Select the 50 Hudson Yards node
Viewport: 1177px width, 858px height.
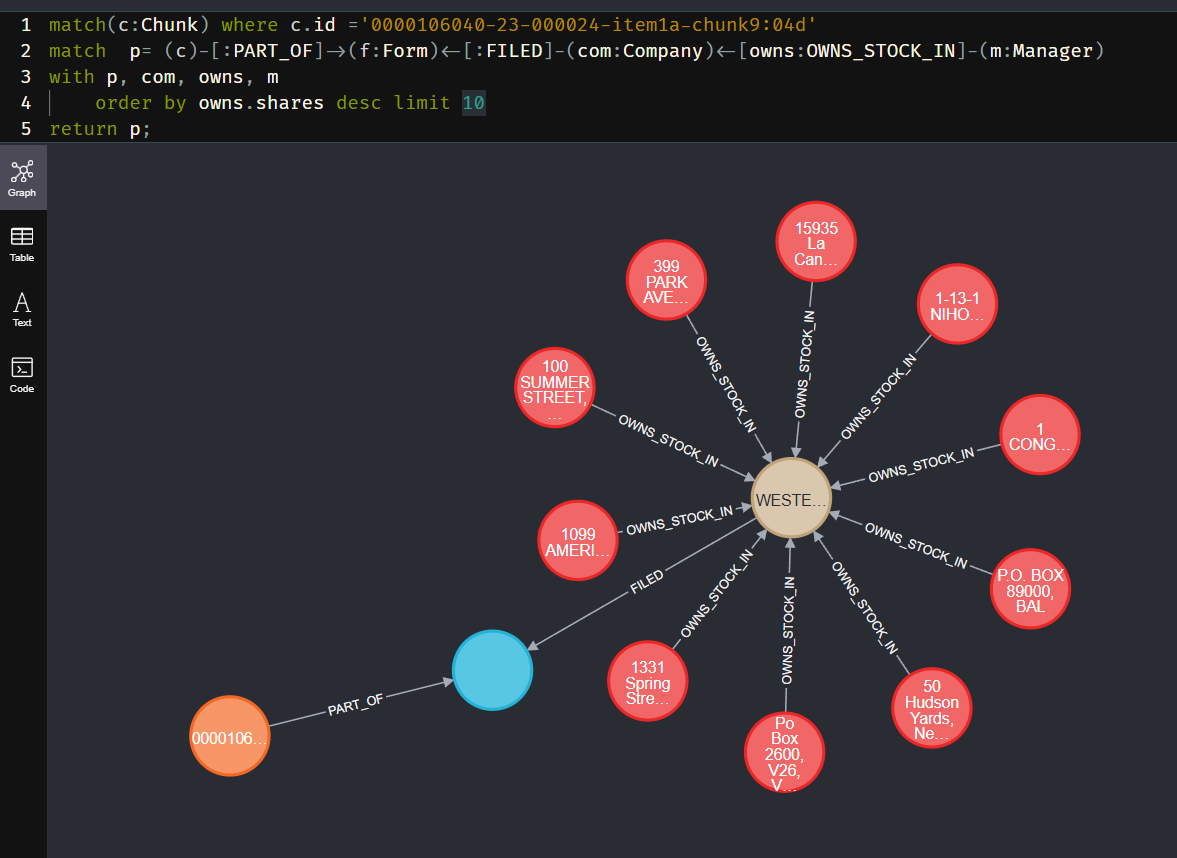coord(931,708)
